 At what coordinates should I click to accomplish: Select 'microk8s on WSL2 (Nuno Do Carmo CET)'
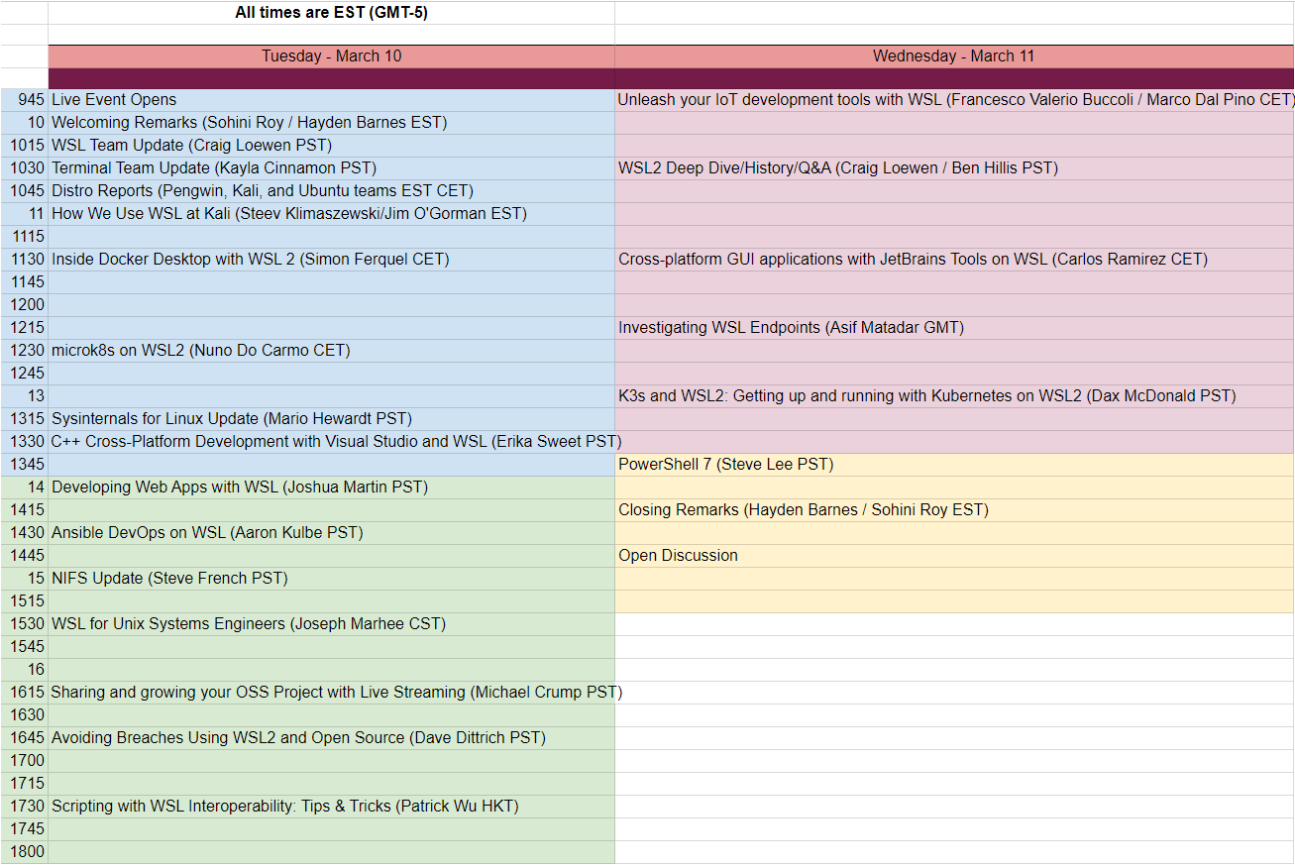point(331,351)
